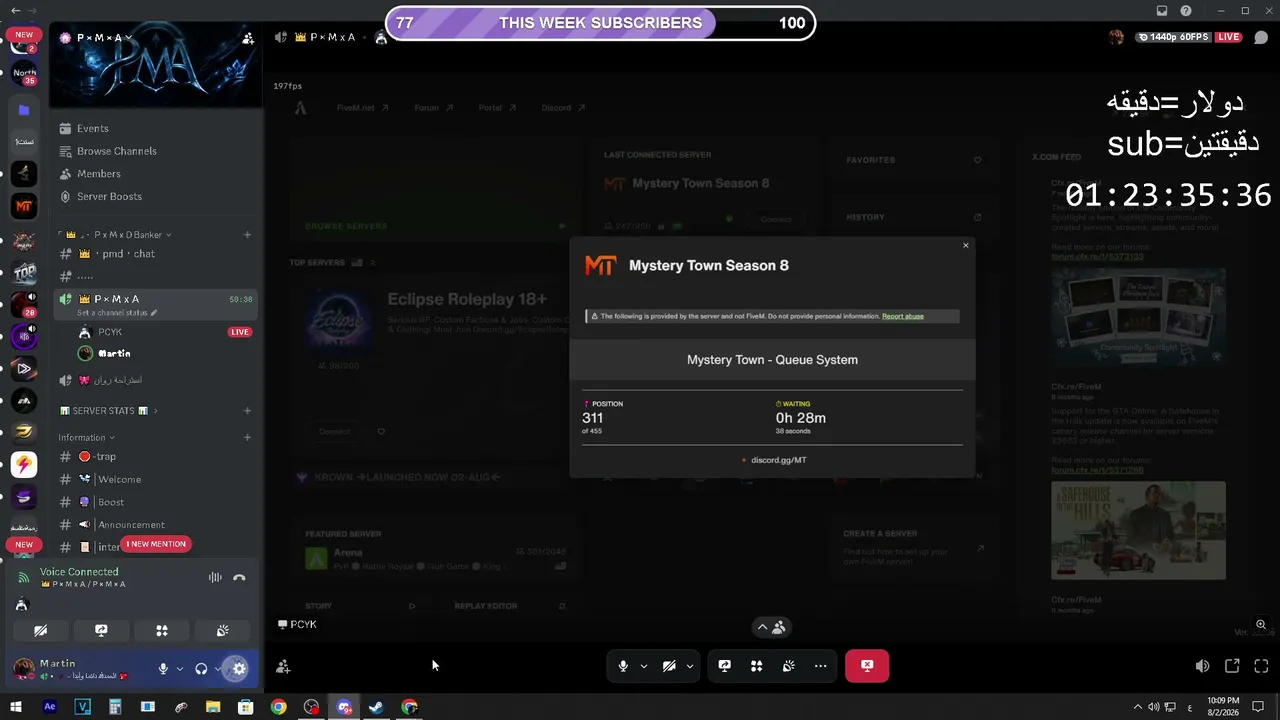Open the TOP server icon in sidebar
Image resolution: width=1280 pixels, height=720 pixels.
click(24, 271)
